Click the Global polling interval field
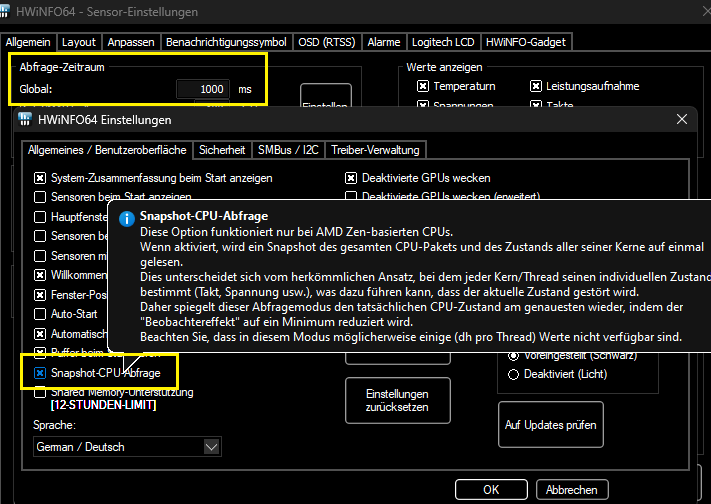 coord(203,89)
